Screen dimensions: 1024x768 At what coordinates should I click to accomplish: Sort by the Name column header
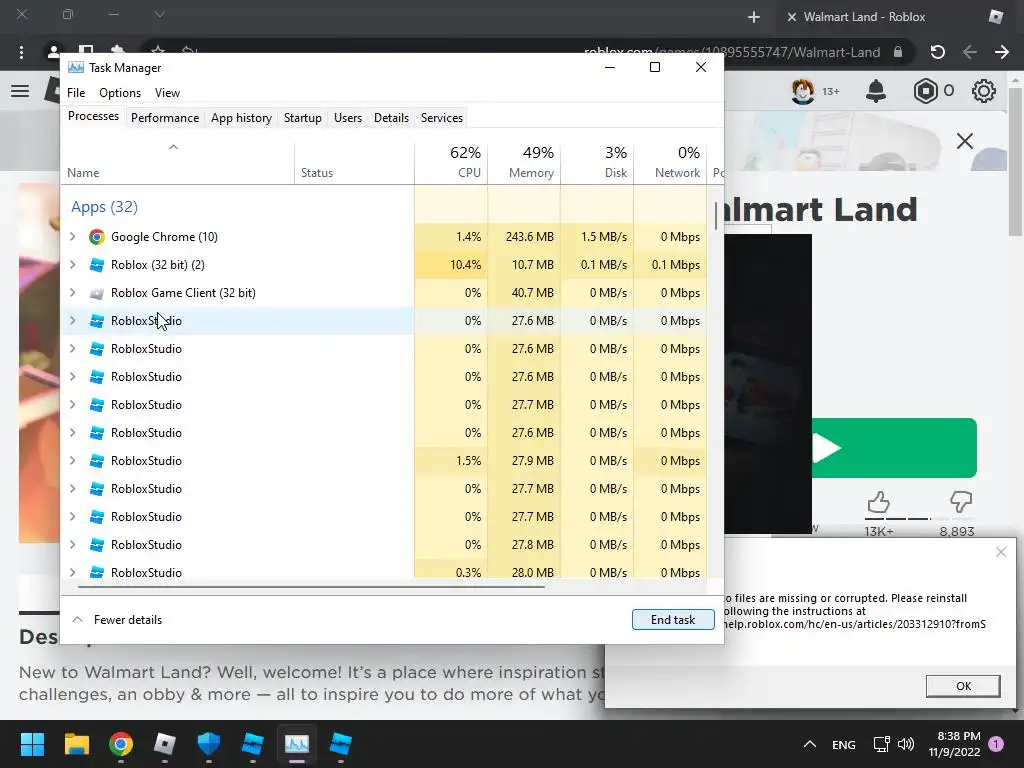(x=178, y=162)
